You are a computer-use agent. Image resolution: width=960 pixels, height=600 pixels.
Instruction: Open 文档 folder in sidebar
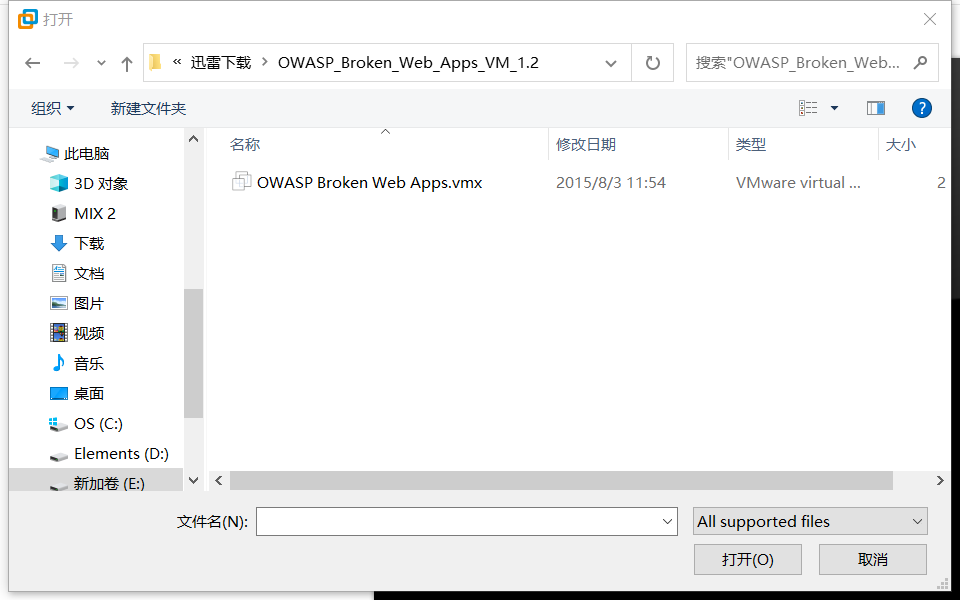(89, 274)
